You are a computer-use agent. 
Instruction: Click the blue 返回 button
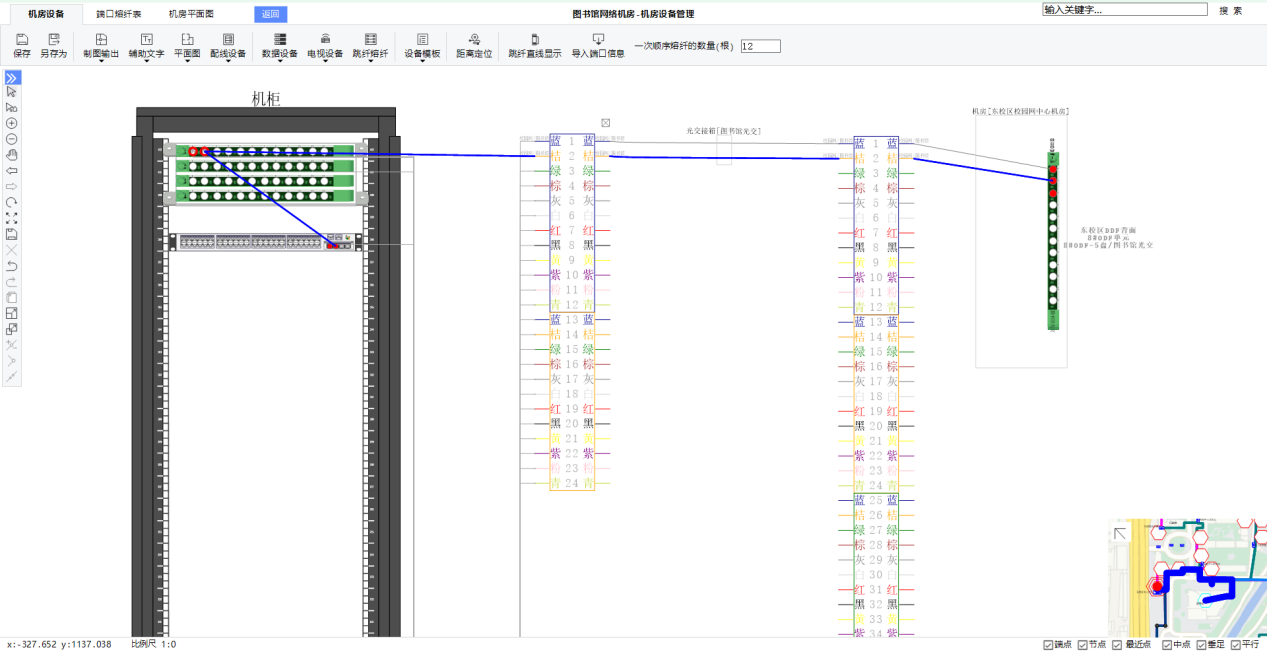tap(271, 14)
